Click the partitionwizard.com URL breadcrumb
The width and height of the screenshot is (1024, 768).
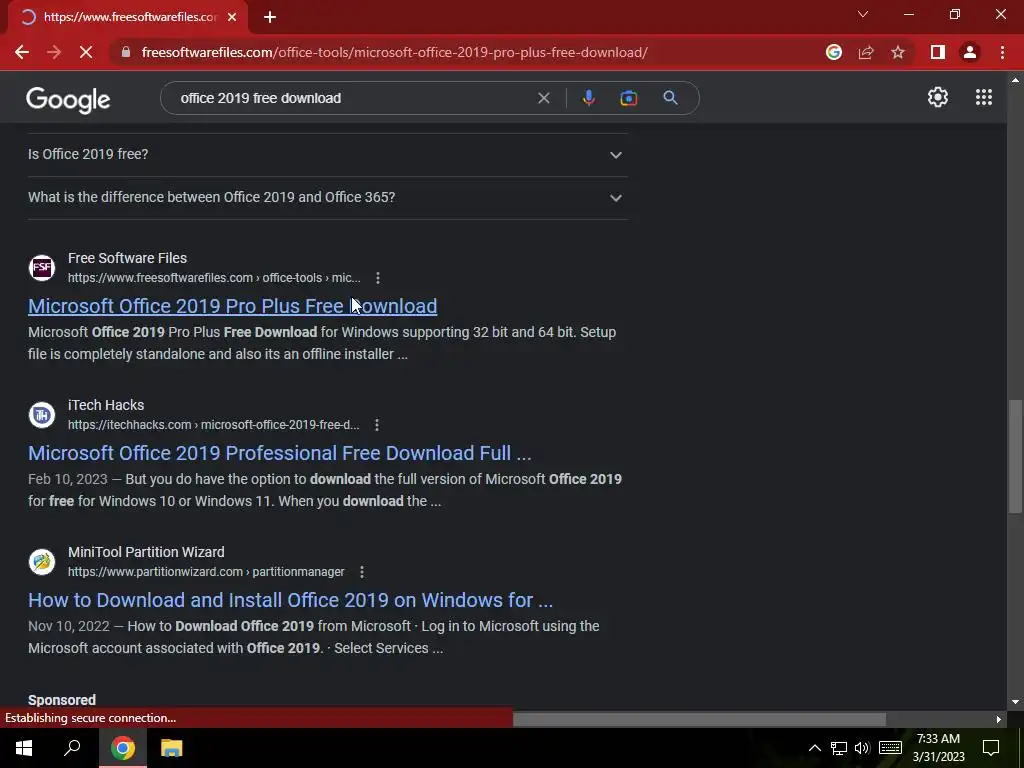pyautogui.click(x=206, y=571)
